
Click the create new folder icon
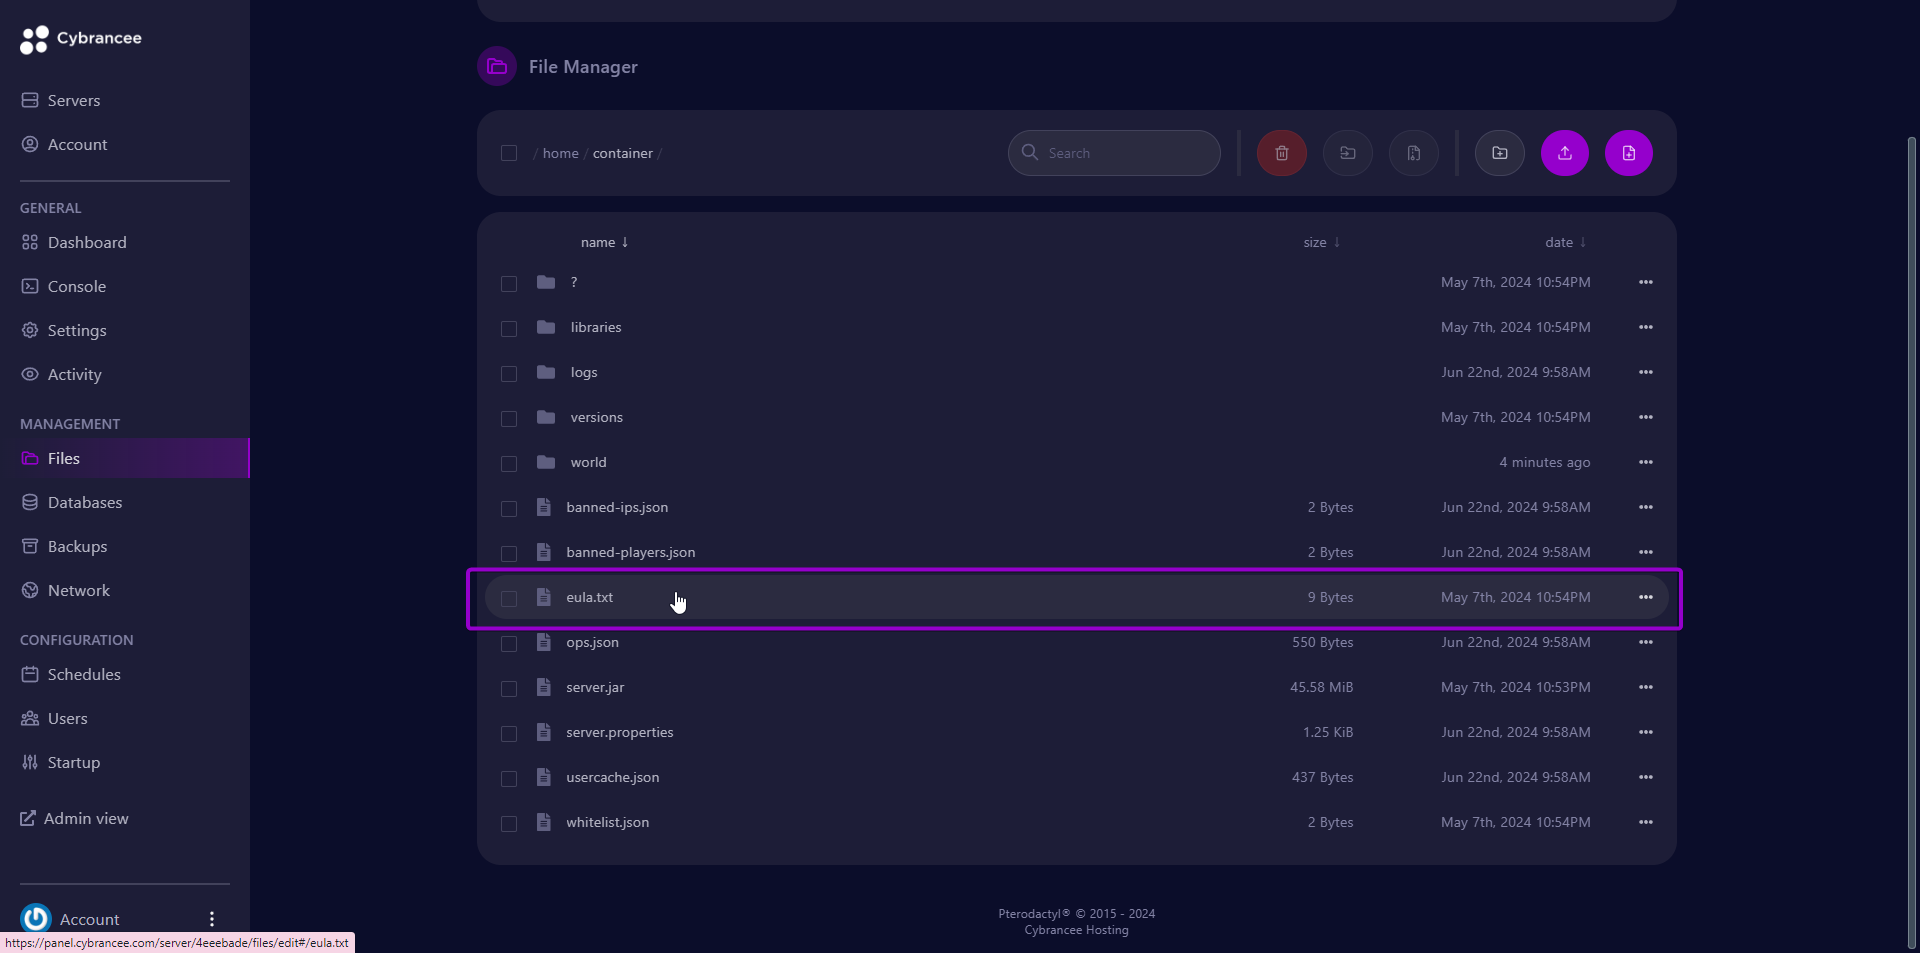tap(1499, 153)
